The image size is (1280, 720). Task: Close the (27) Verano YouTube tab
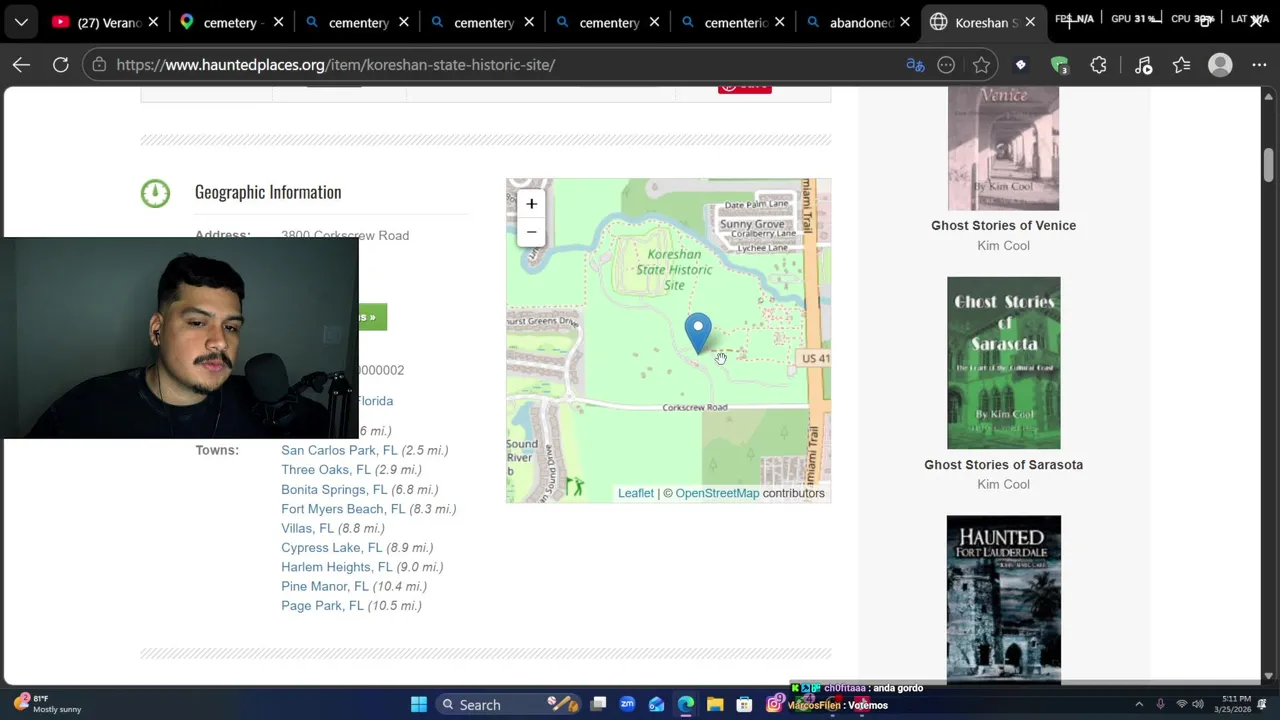(153, 22)
